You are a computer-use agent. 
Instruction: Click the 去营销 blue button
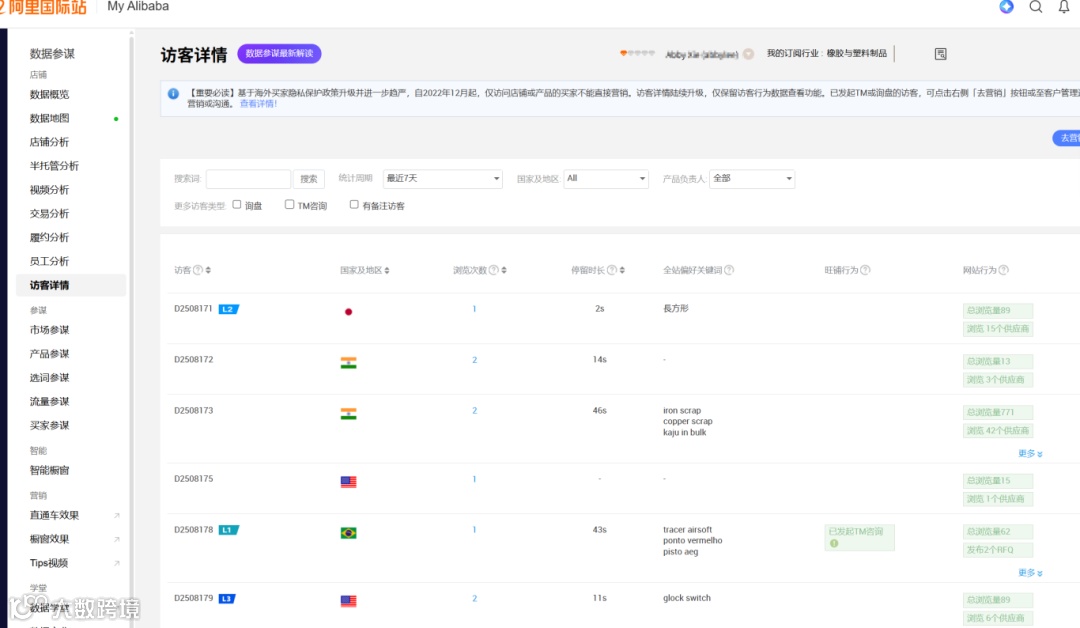[1067, 138]
